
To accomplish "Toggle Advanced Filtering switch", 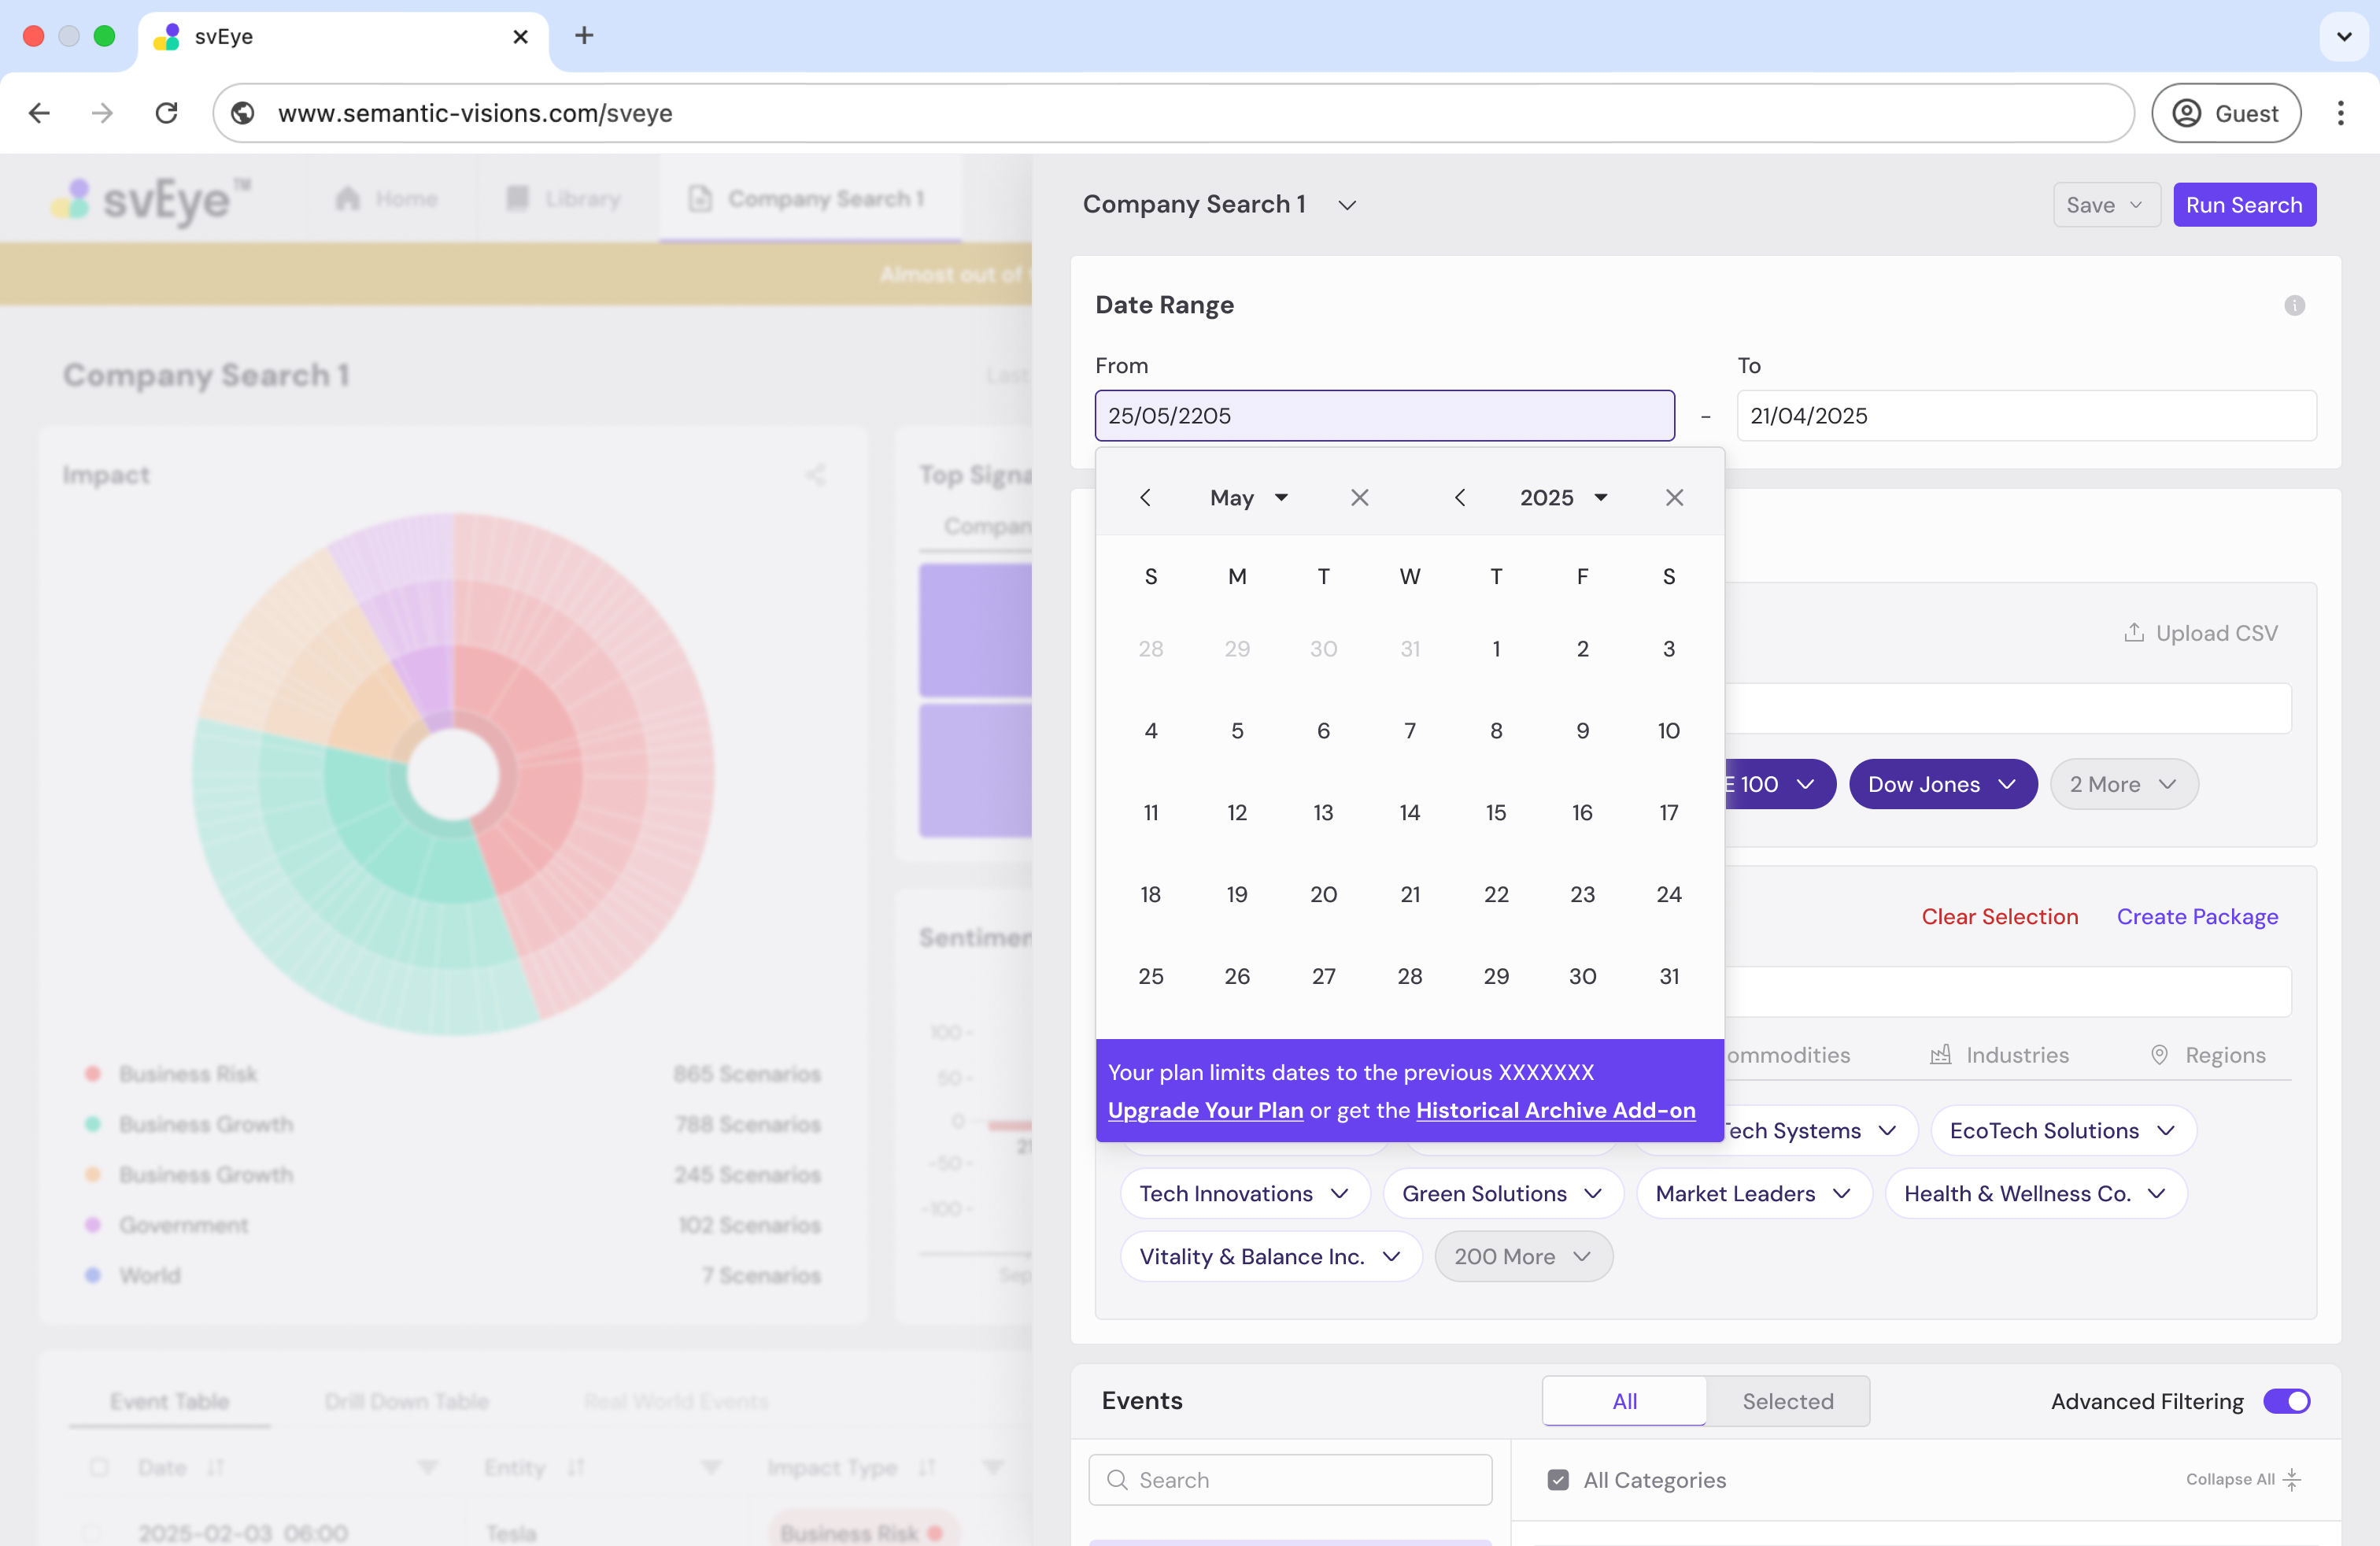I will (2286, 1401).
